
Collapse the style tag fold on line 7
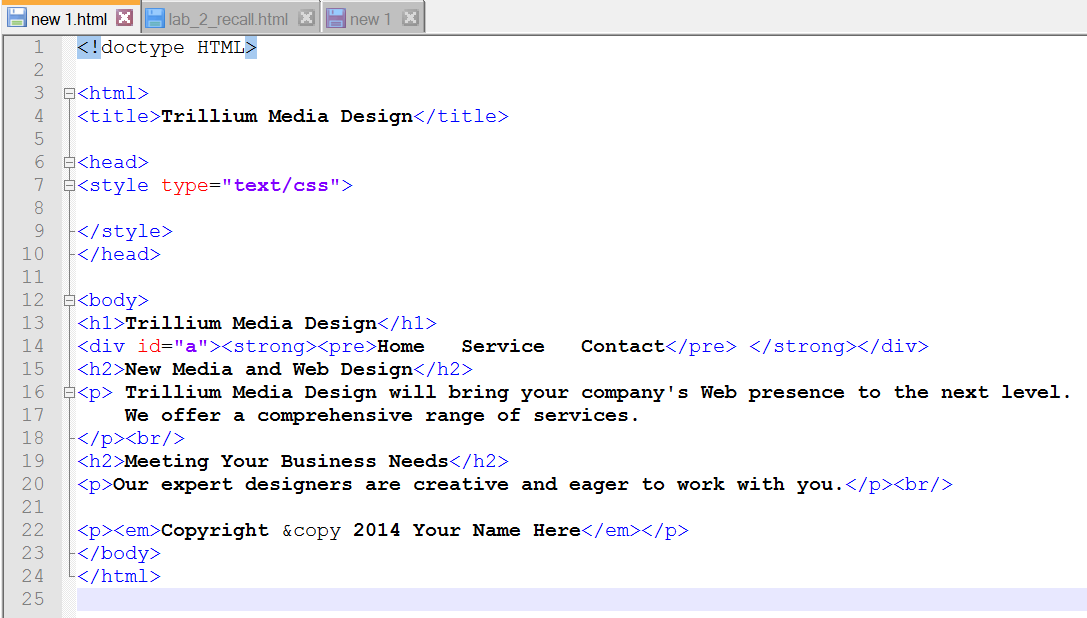(x=69, y=185)
